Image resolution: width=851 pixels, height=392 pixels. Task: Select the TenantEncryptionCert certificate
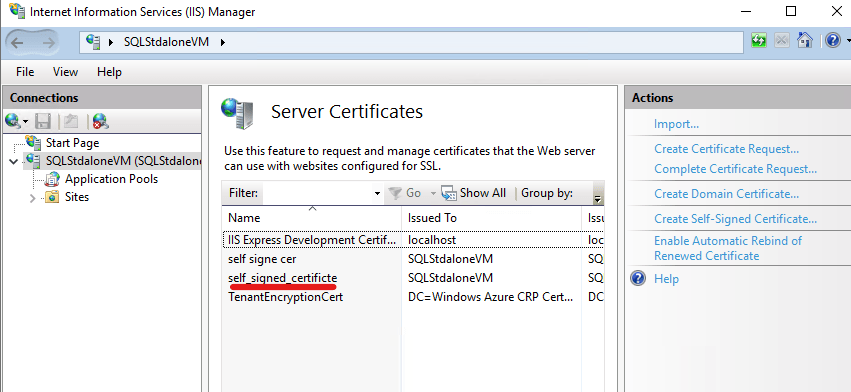coord(285,297)
